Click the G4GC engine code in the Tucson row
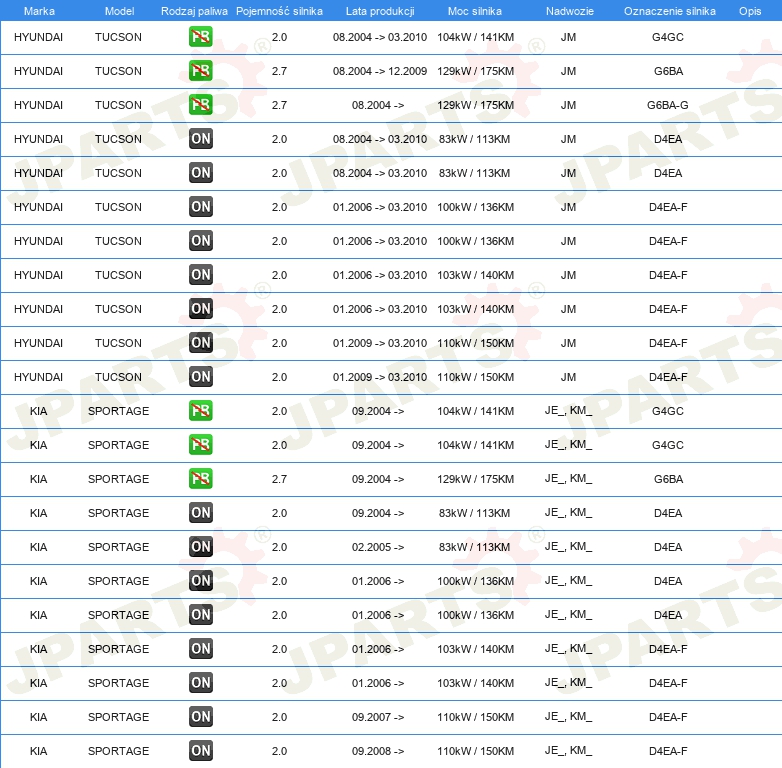This screenshot has height=768, width=782. [x=668, y=37]
